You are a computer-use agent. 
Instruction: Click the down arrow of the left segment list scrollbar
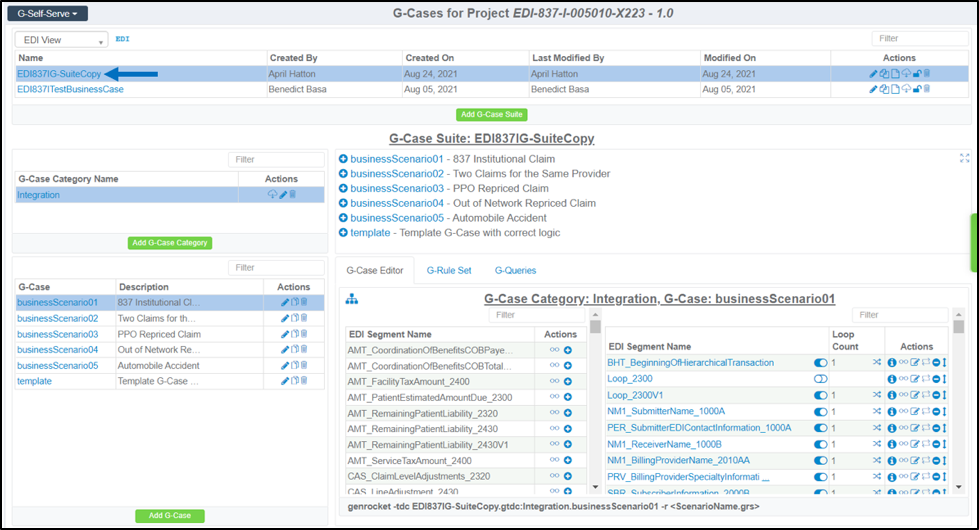595,488
